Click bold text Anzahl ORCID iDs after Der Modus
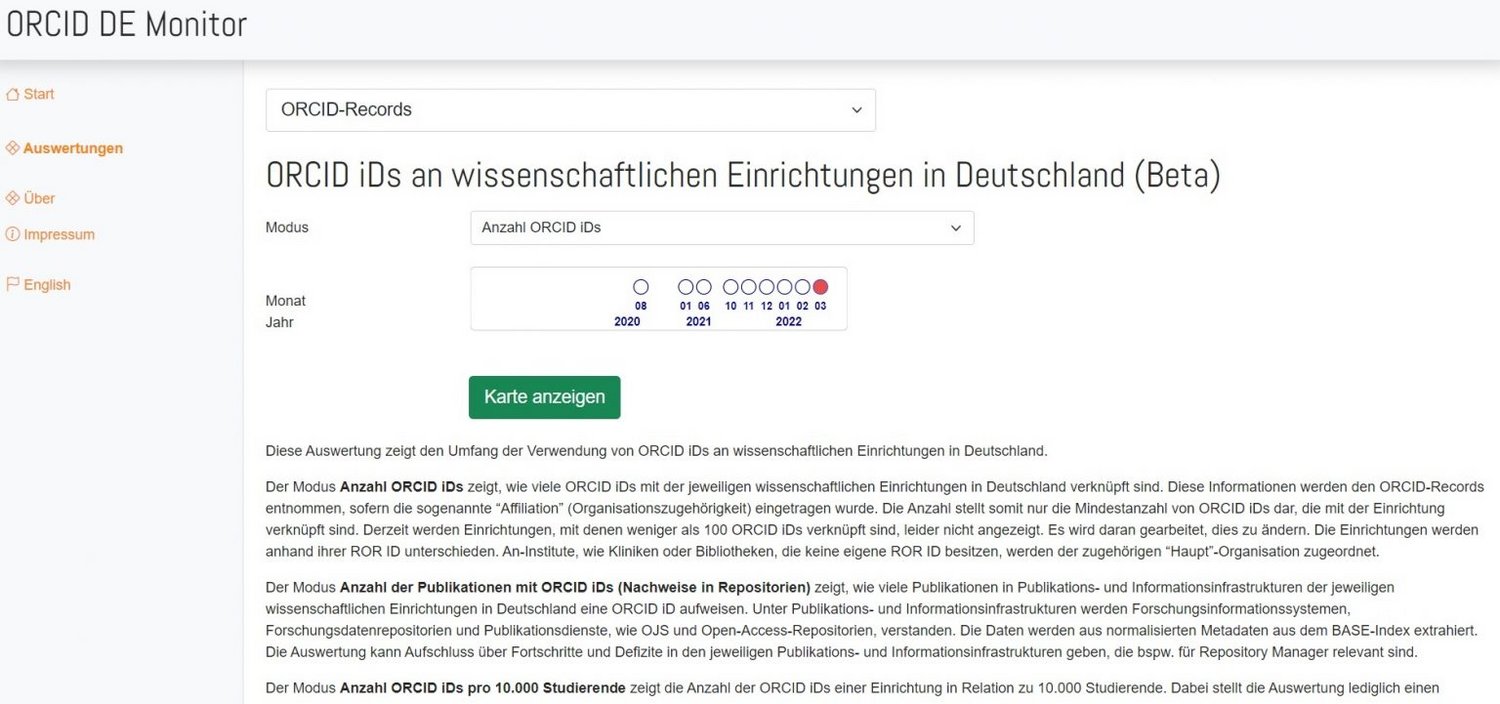 point(402,488)
